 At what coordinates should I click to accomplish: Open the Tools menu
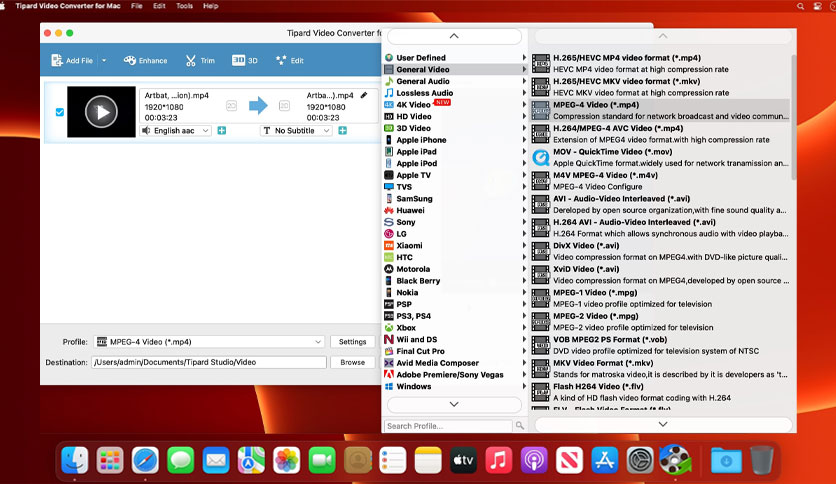(x=184, y=6)
